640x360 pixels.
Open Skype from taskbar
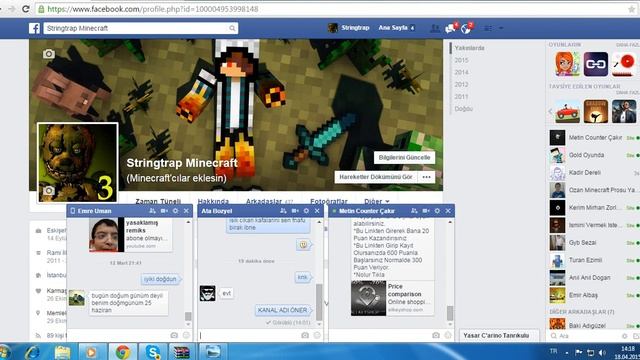(152, 351)
